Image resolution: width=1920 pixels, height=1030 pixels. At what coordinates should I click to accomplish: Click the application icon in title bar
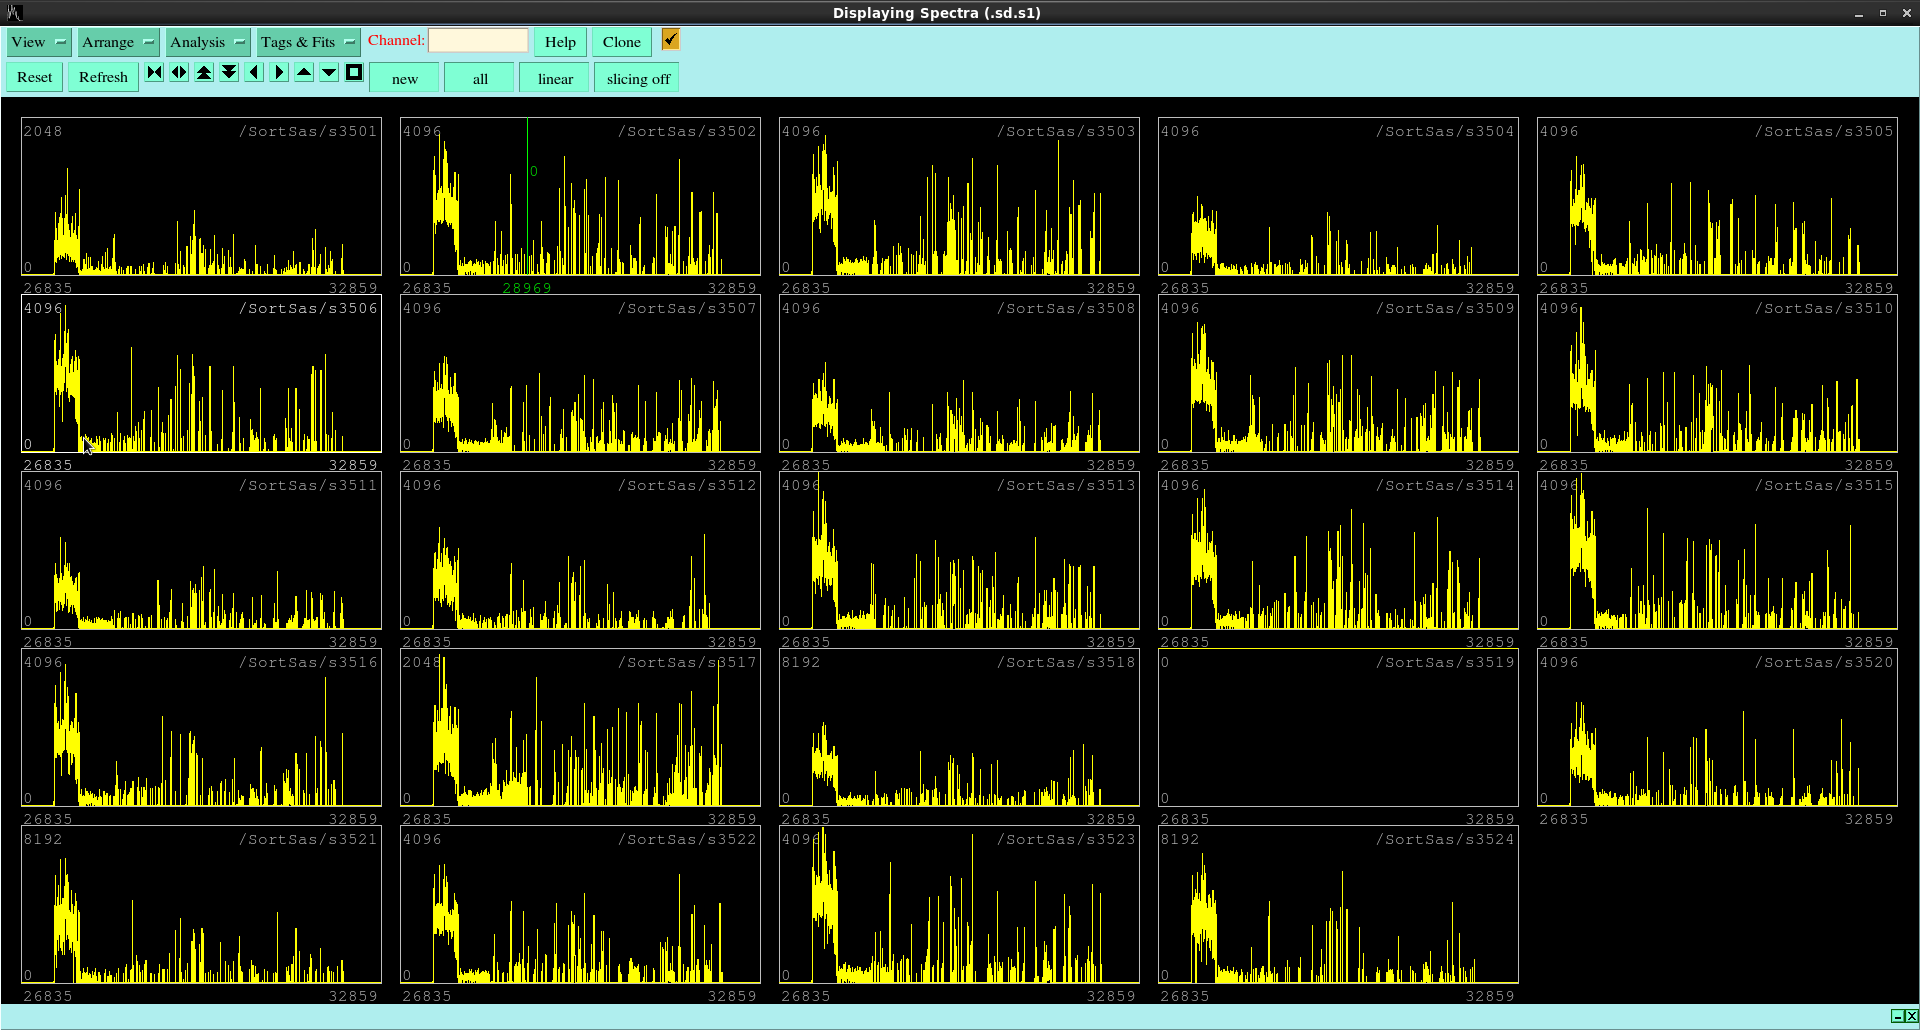tap(14, 13)
